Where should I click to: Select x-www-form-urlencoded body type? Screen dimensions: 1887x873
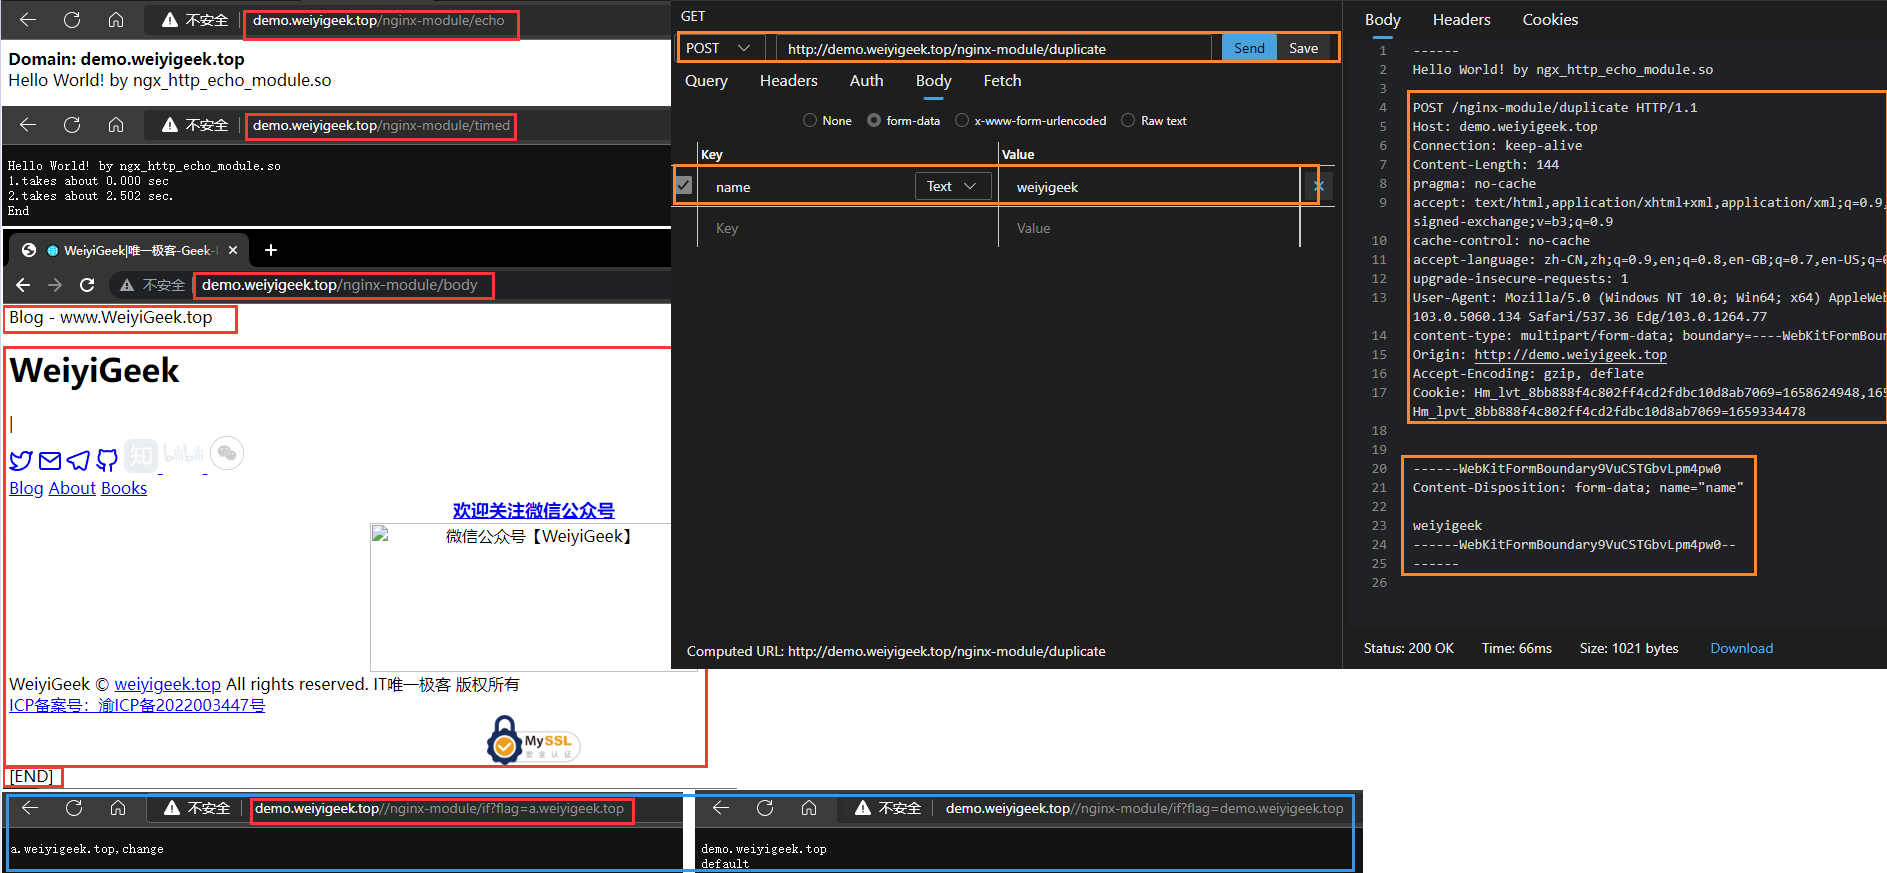[962, 120]
